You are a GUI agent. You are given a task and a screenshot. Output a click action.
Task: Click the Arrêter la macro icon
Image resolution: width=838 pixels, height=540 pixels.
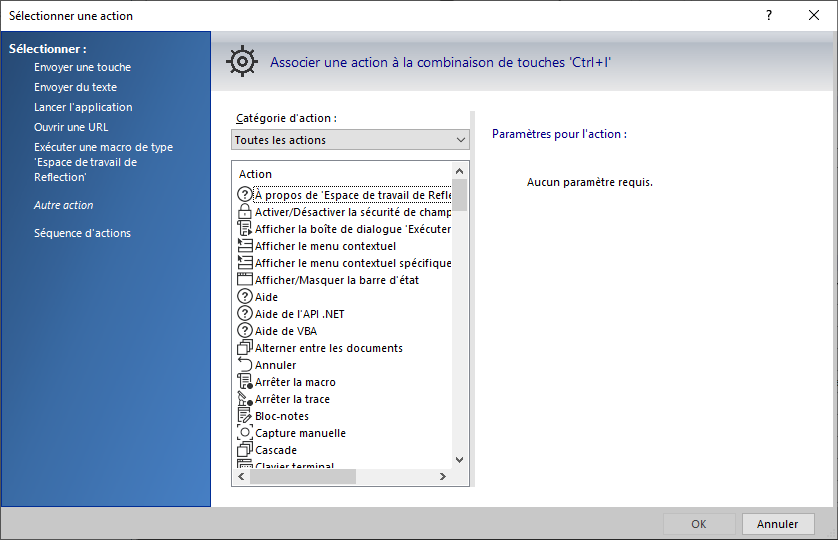click(x=244, y=382)
